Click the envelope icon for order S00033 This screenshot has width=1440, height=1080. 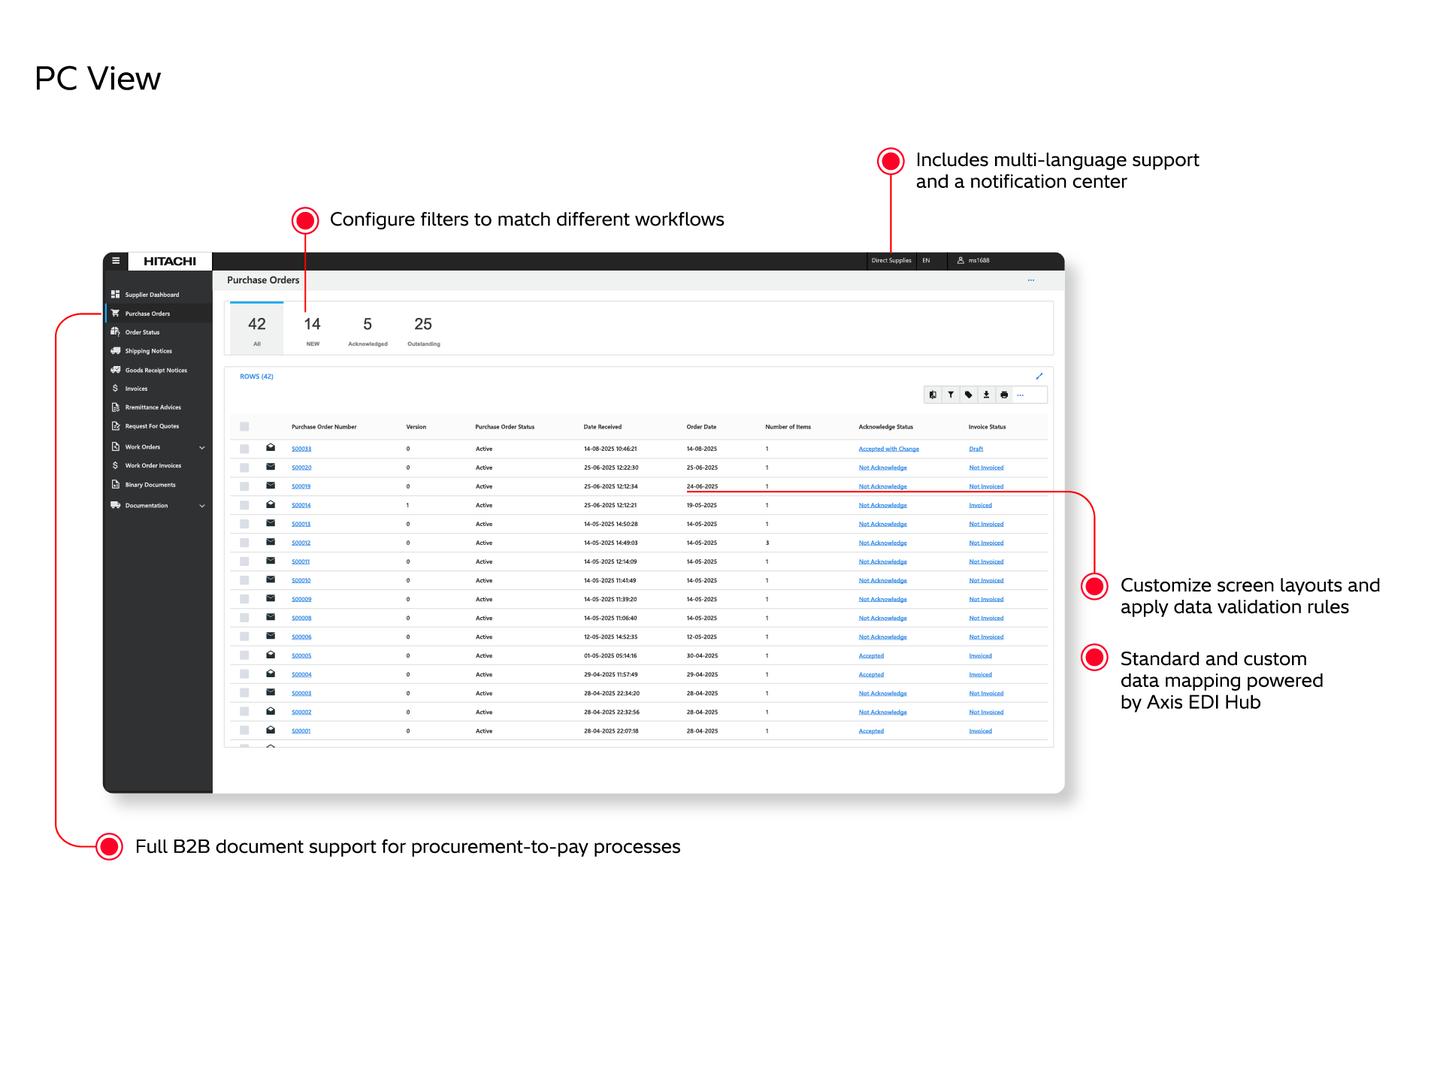(x=270, y=448)
